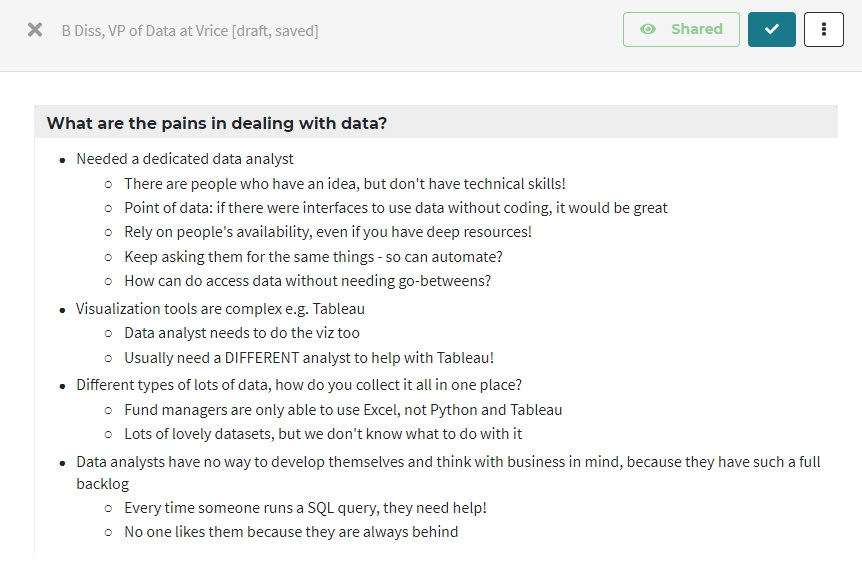Click the 'Visualization tools are complex e.g. Tableau' bullet
This screenshot has width=862, height=579.
220,309
